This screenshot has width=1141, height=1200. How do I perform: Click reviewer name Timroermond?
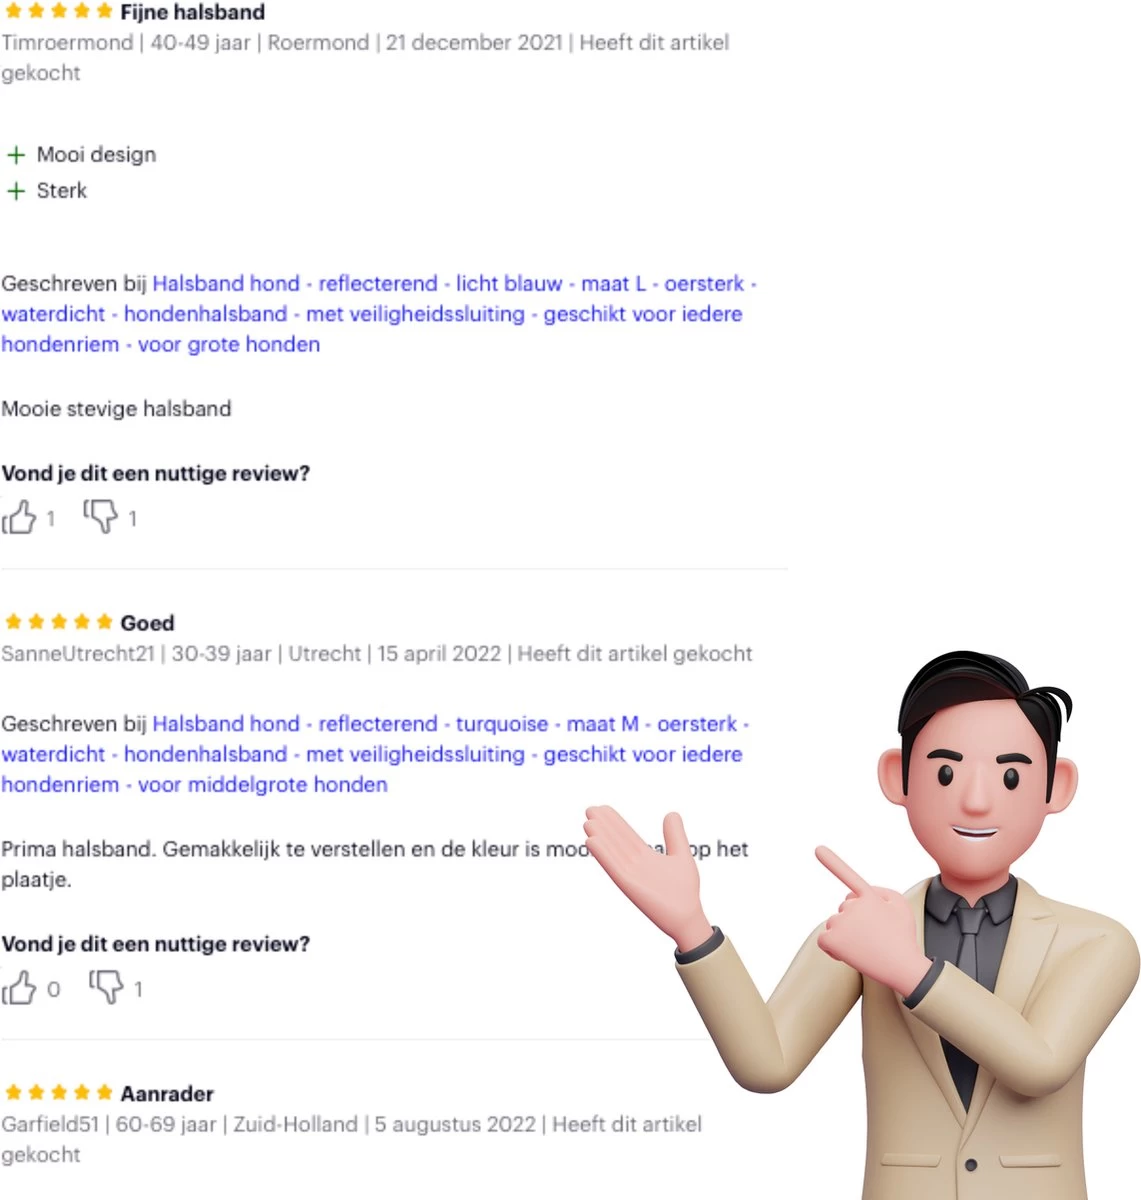pyautogui.click(x=67, y=43)
